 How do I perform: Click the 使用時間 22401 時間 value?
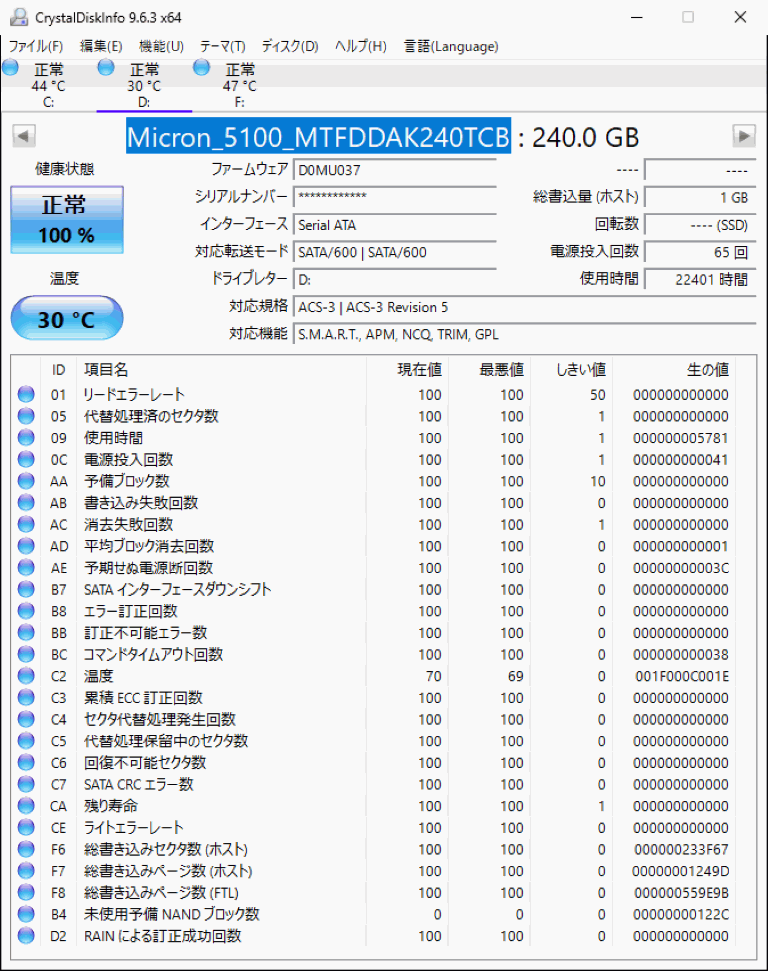click(700, 279)
